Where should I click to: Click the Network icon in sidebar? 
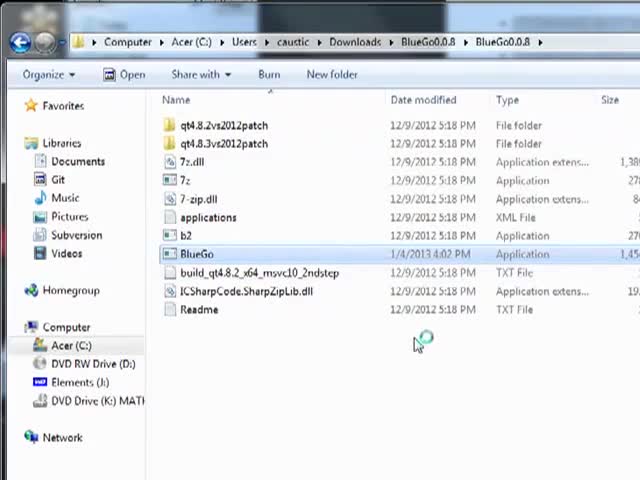coord(31,437)
